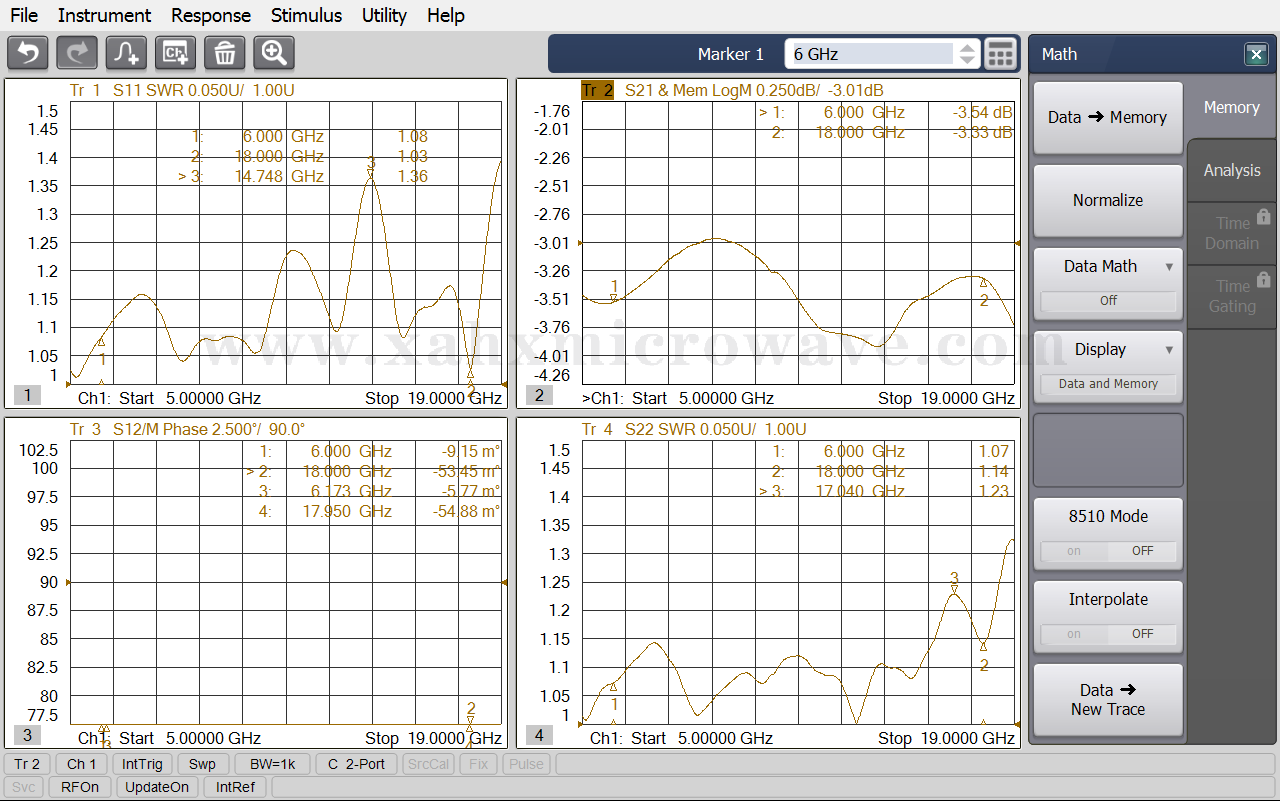Click the Add Trace waveform icon
Image resolution: width=1280 pixels, height=801 pixels.
[126, 53]
